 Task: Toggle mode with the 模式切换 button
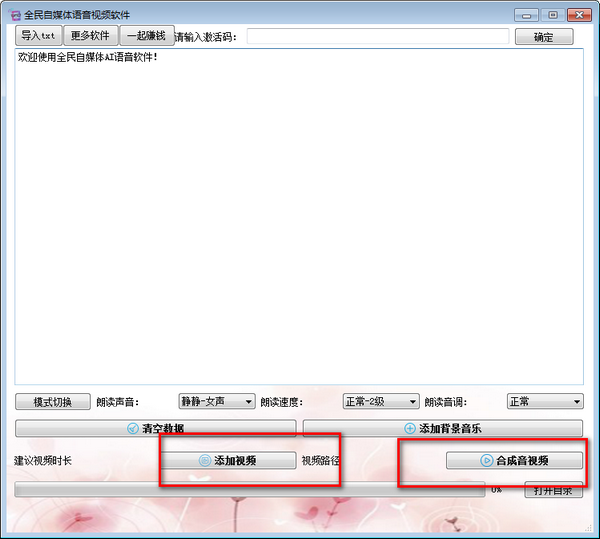(x=52, y=402)
